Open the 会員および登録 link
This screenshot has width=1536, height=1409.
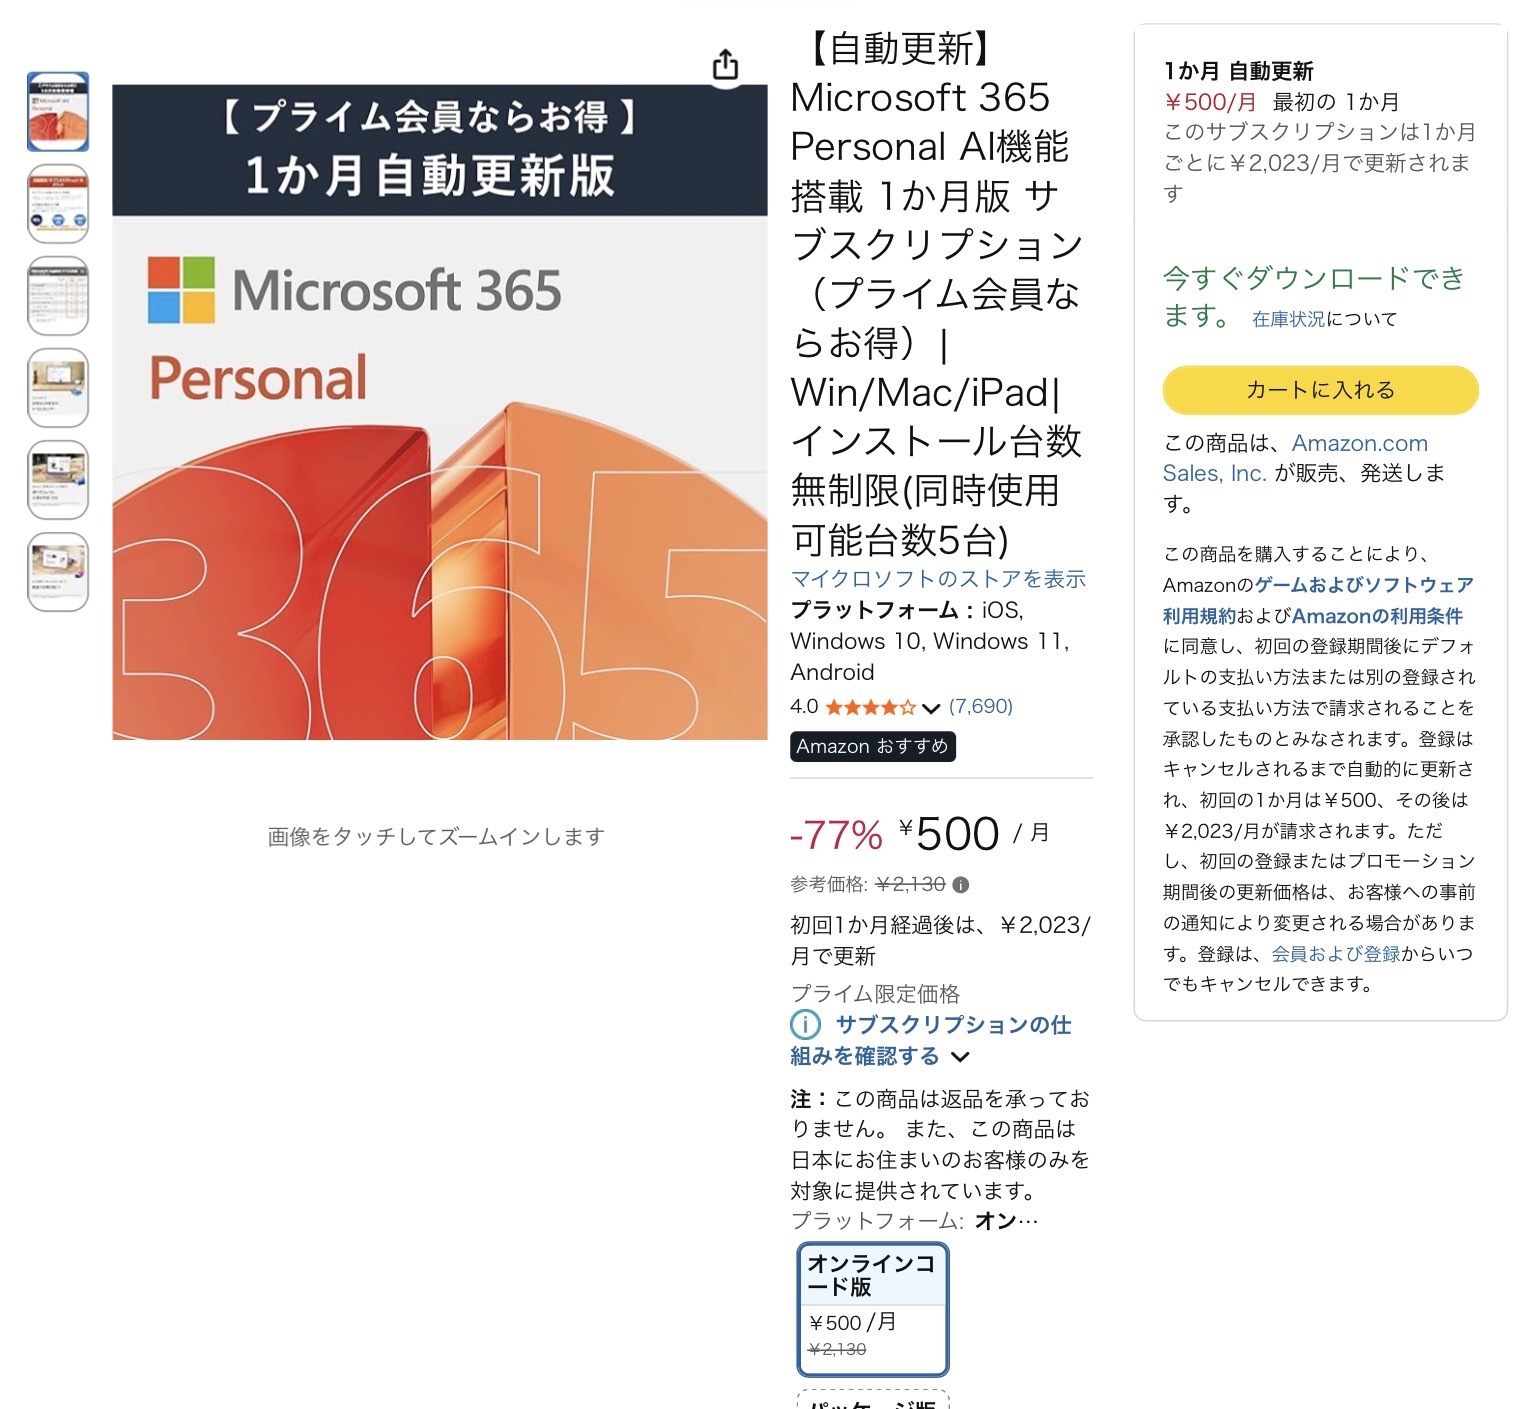(1335, 954)
